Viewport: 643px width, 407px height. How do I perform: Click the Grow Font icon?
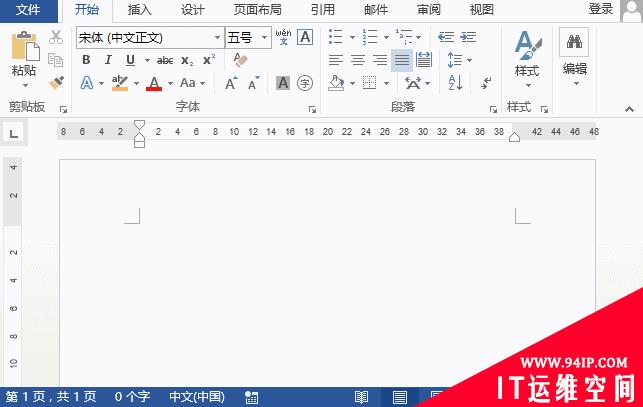231,83
